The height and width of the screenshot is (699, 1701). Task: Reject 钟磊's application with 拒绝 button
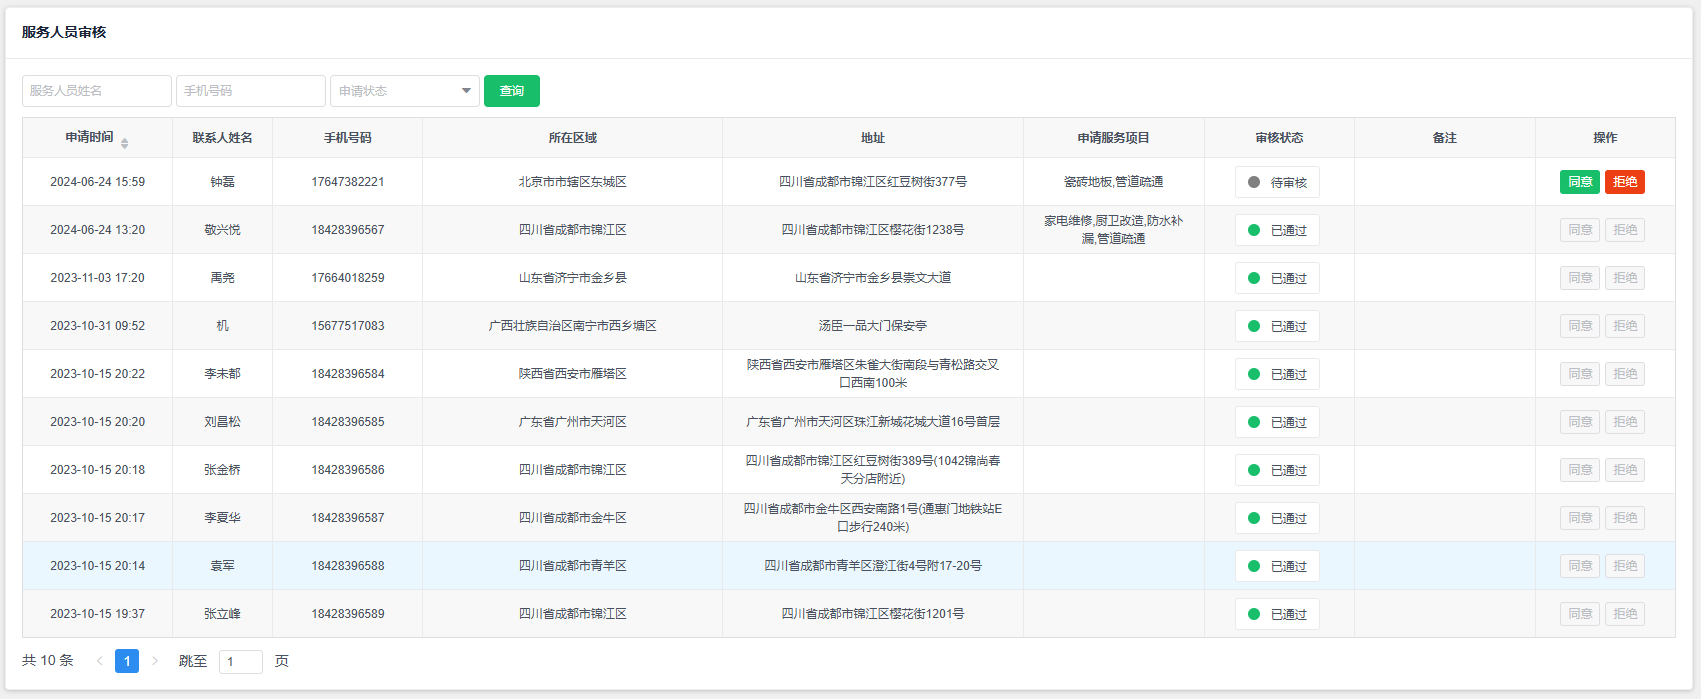coord(1624,182)
